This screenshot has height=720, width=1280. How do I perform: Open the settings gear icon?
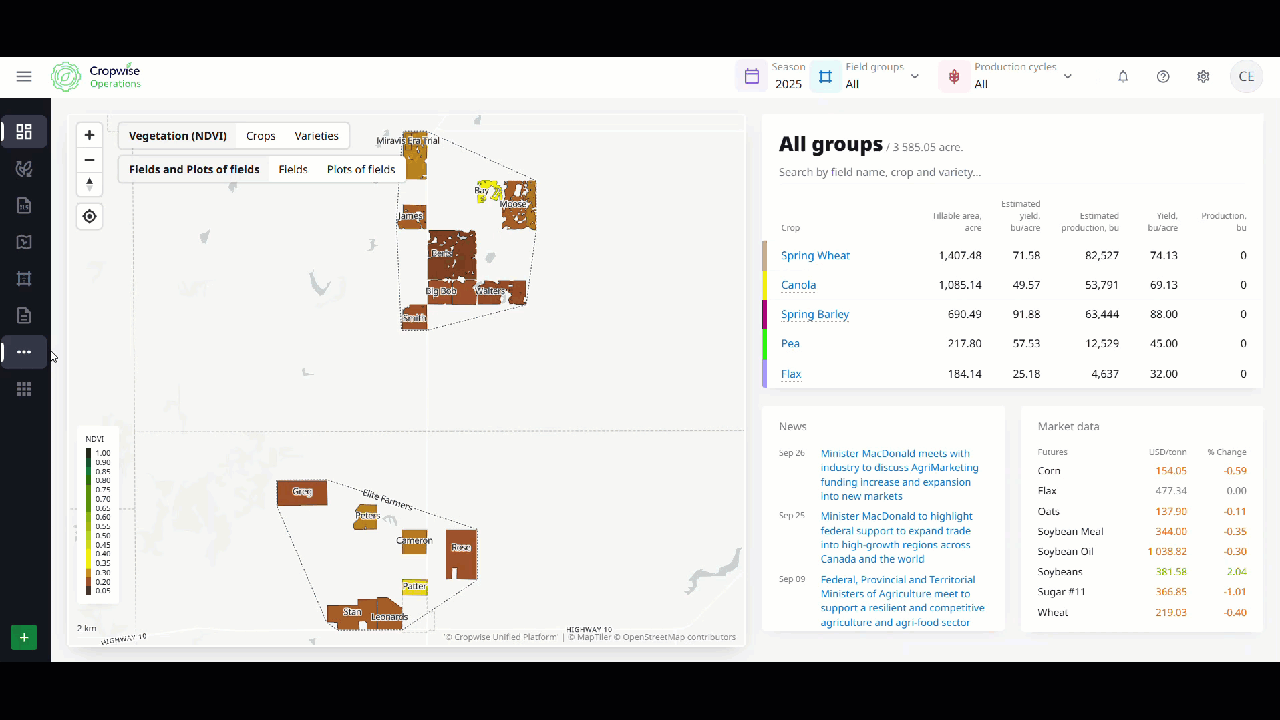[x=1203, y=77]
